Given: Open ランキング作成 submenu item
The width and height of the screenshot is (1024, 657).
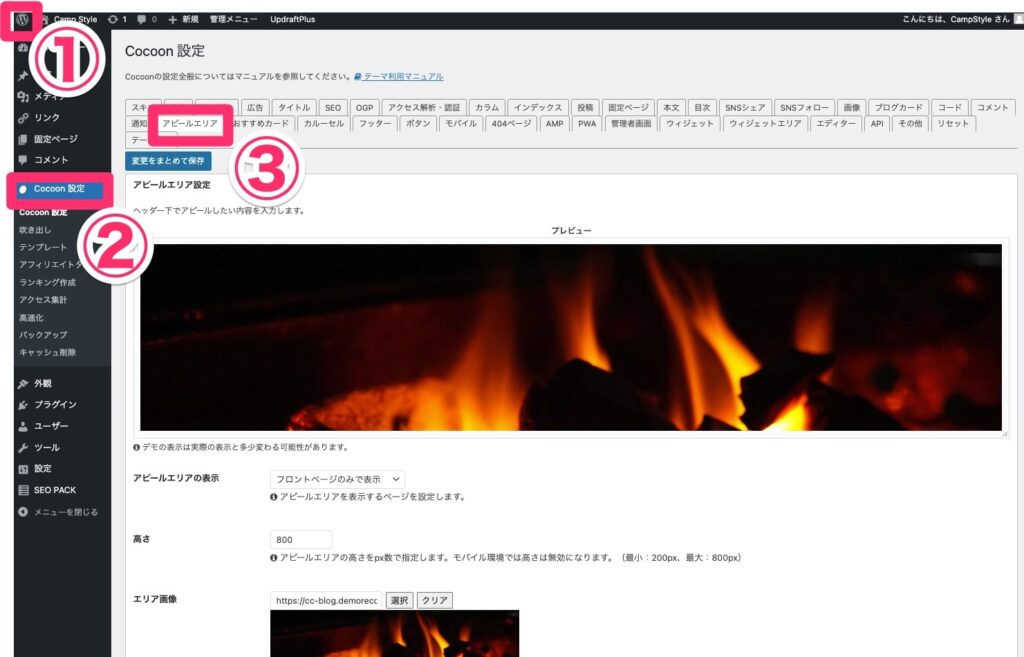Looking at the screenshot, I should [48, 283].
